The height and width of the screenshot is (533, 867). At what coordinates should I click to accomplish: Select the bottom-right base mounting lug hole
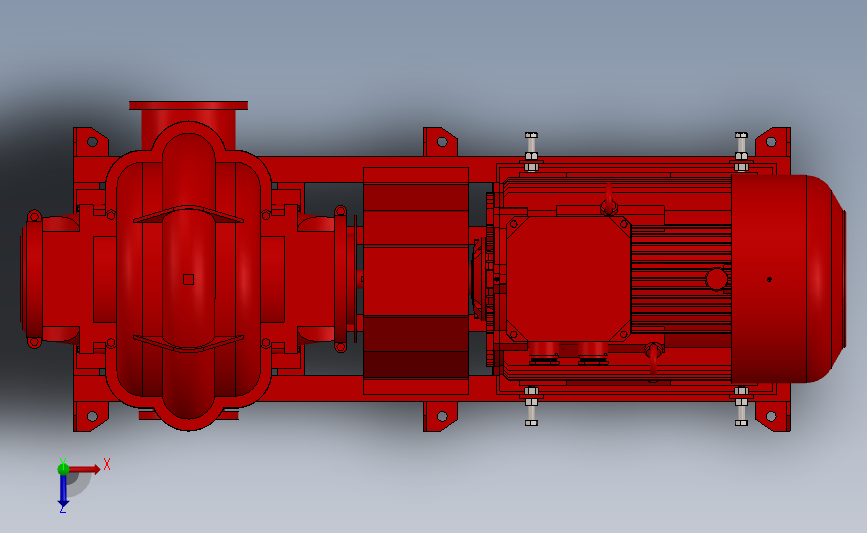tap(771, 416)
